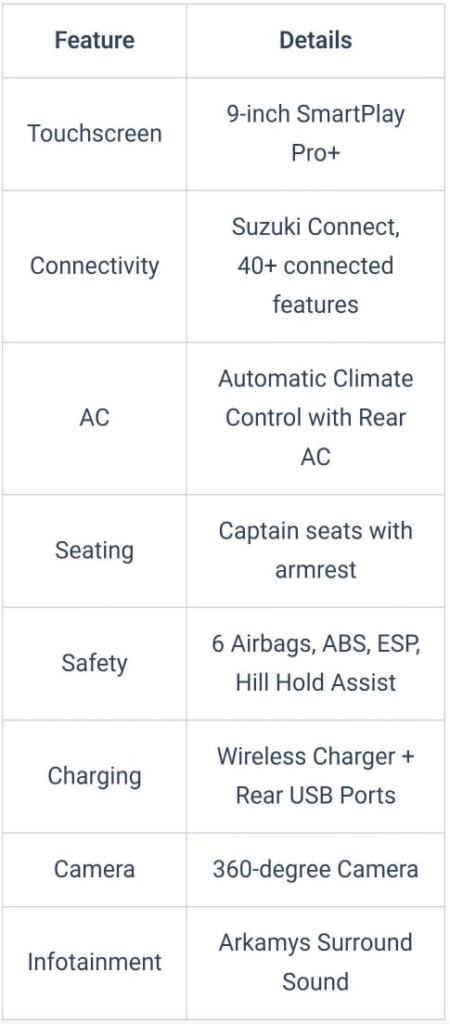Select Suzuki Connect details cell
This screenshot has height=1024, width=450.
pyautogui.click(x=315, y=266)
